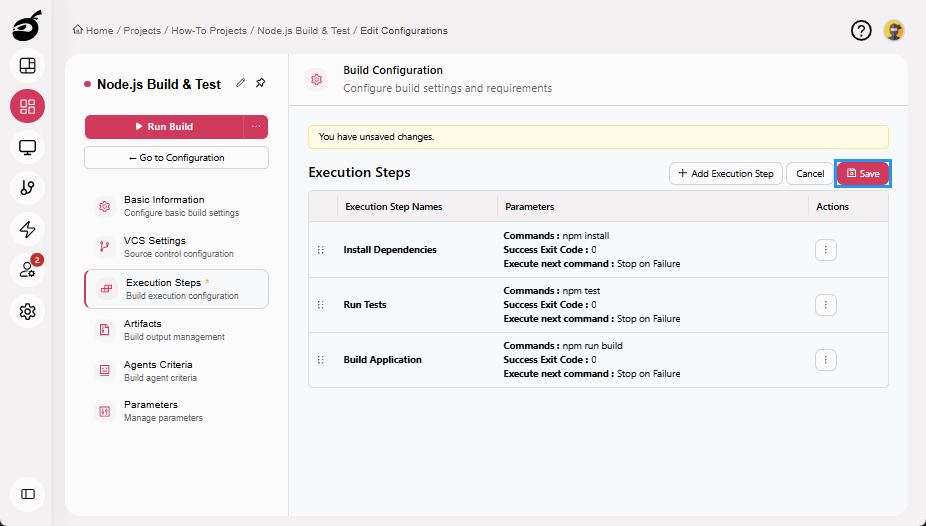This screenshot has width=926, height=526.
Task: Open the agents monitor sidebar icon
Action: [x=27, y=147]
